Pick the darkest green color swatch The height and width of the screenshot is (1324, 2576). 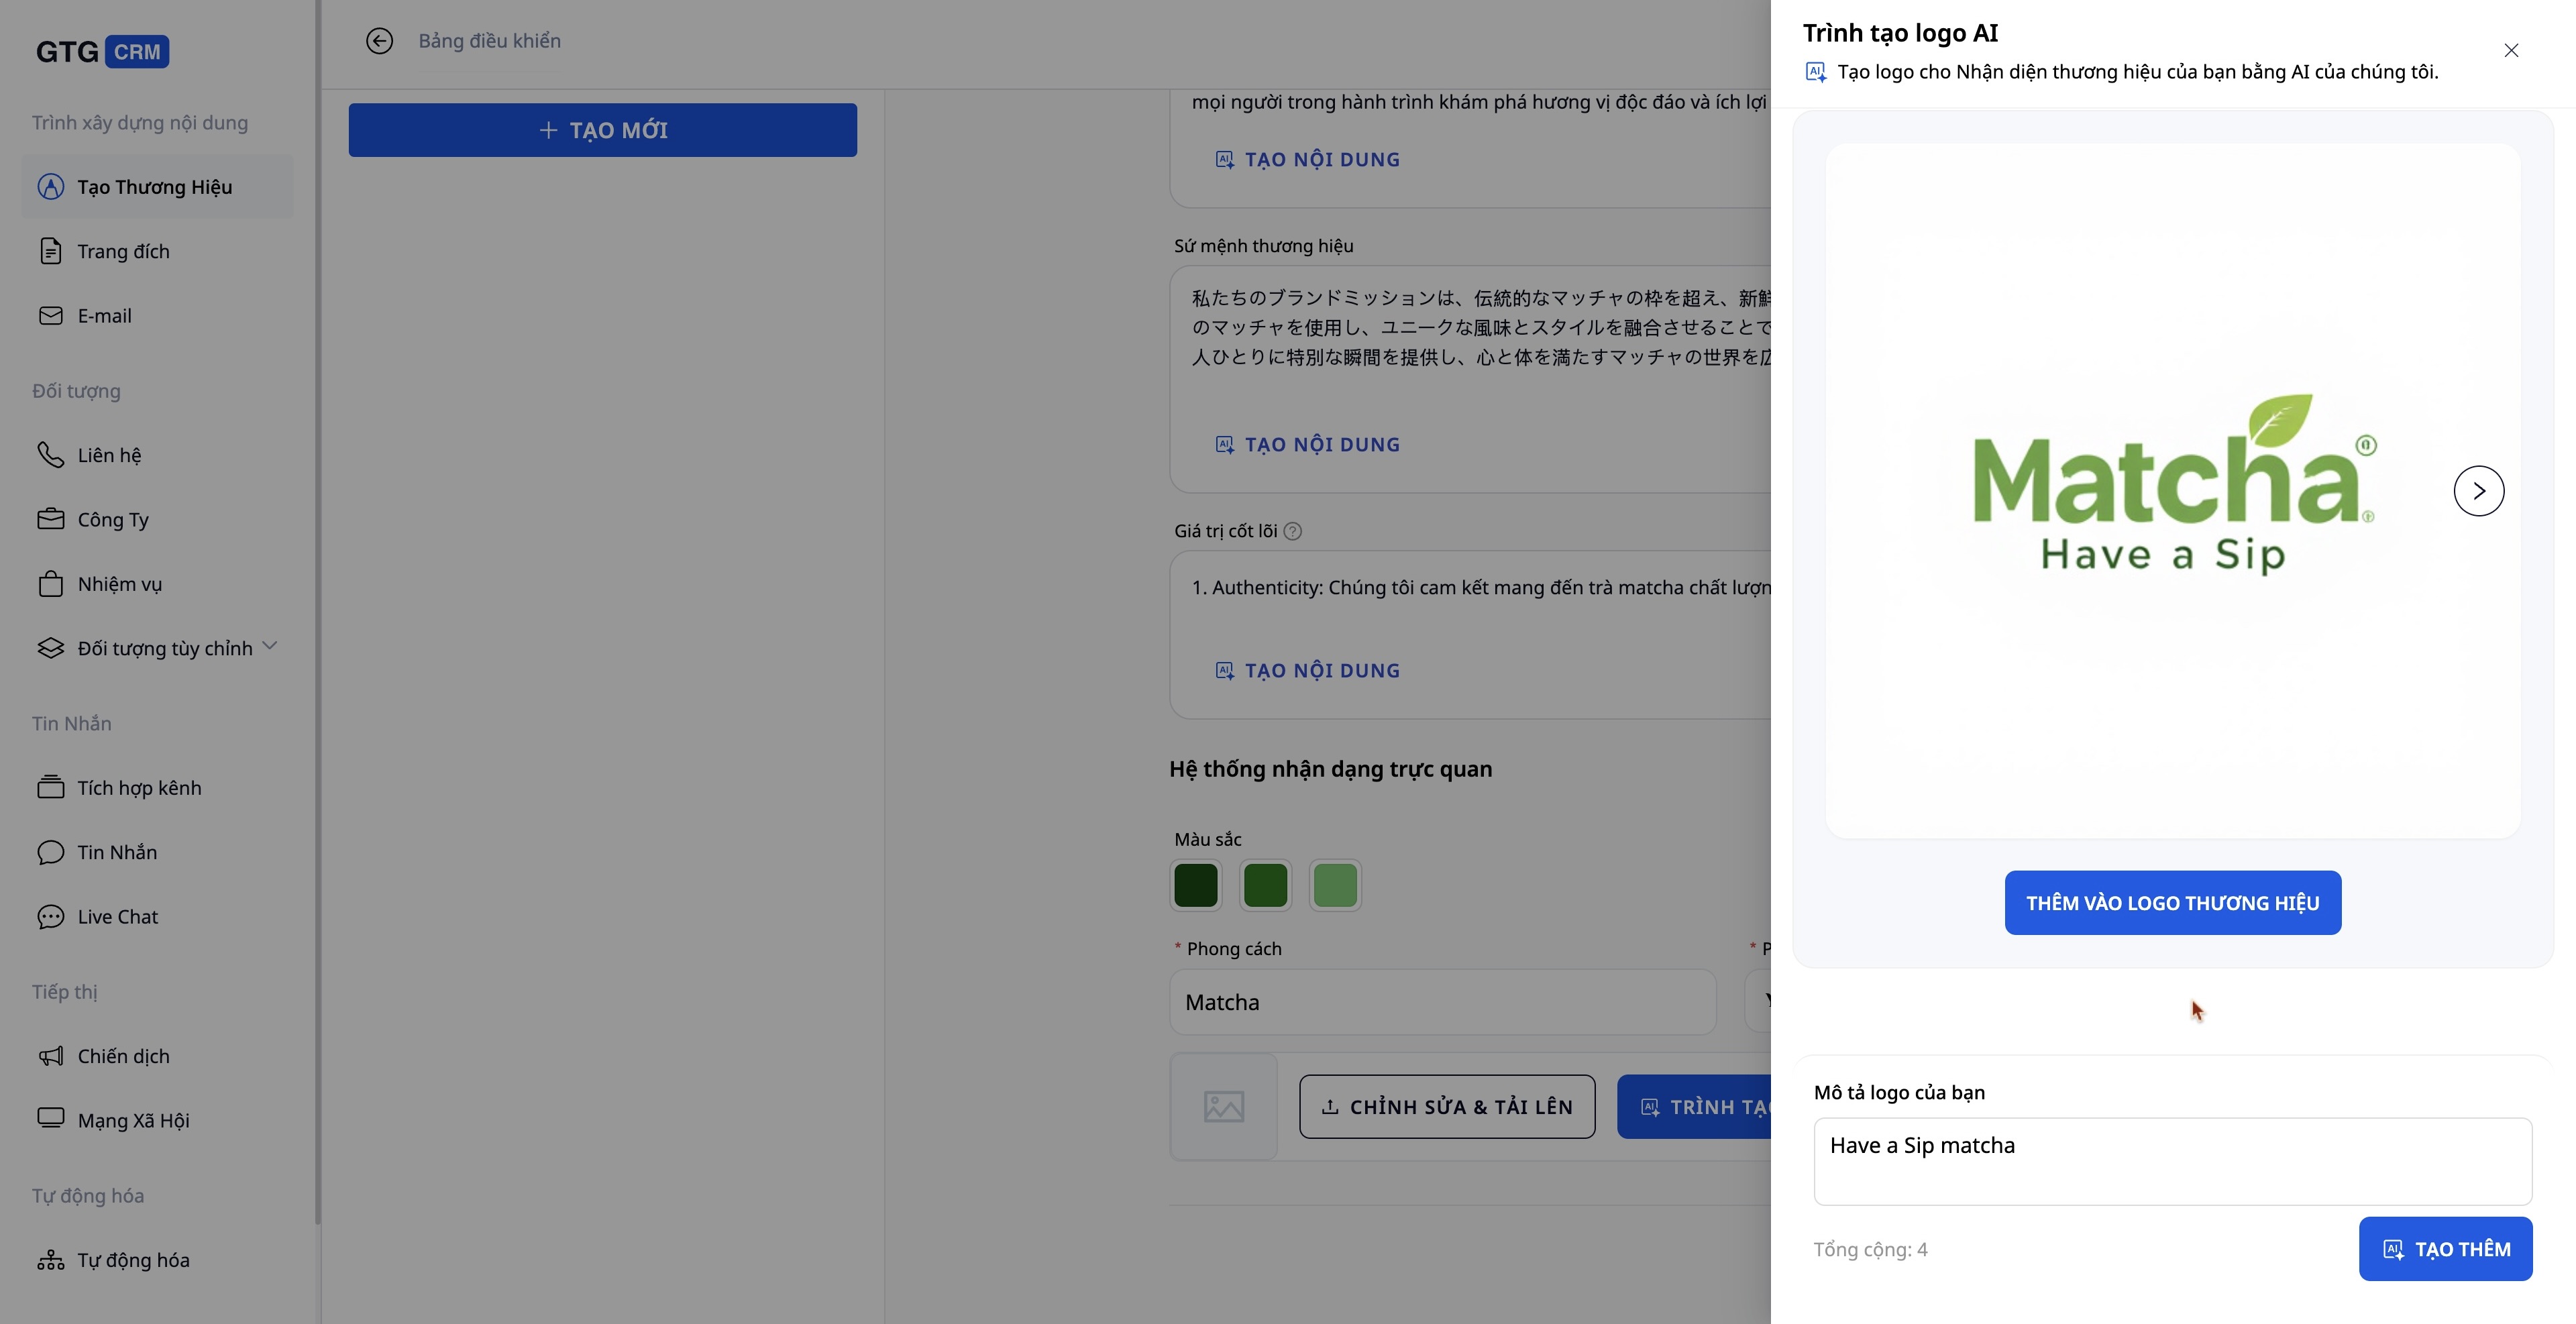[1196, 885]
